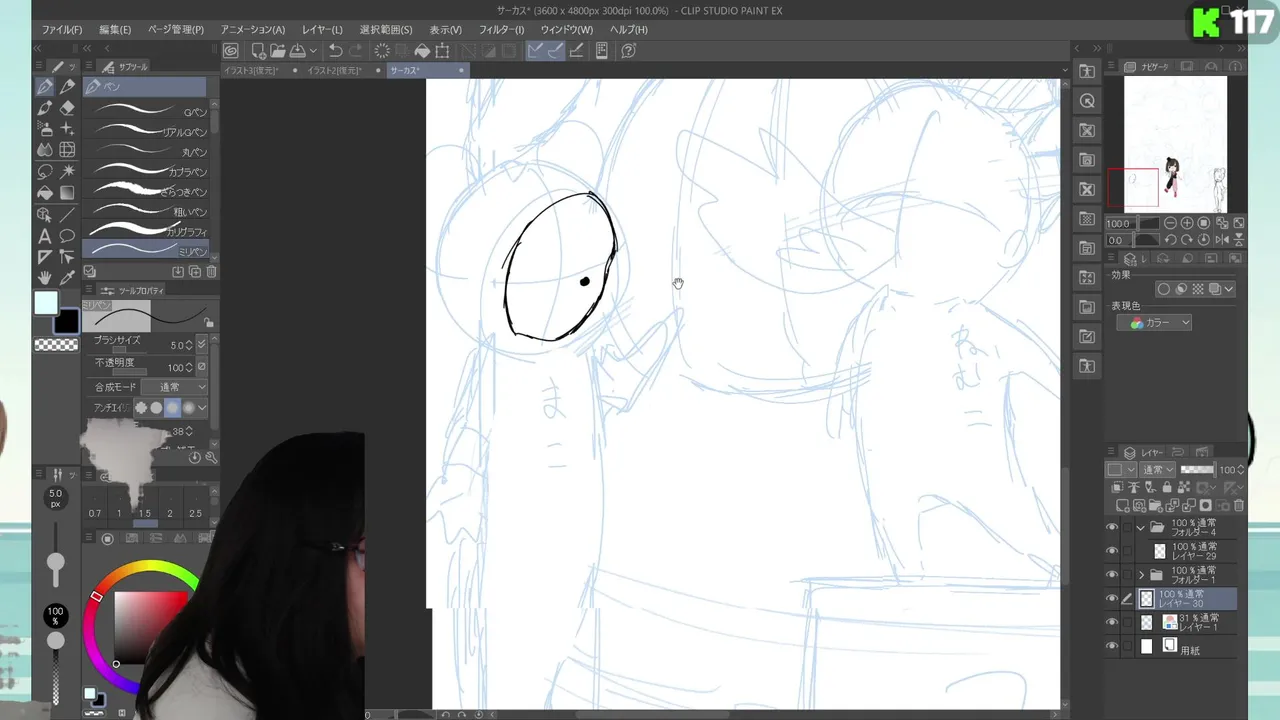Select the Gradient tool
The width and height of the screenshot is (1280, 720).
67,193
